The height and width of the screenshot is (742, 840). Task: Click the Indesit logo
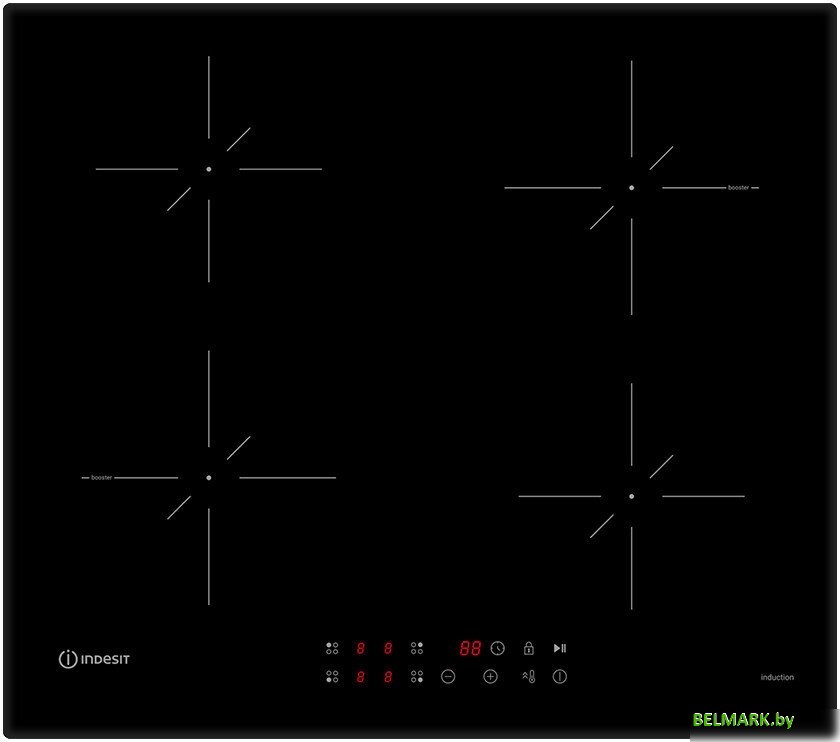pyautogui.click(x=95, y=659)
